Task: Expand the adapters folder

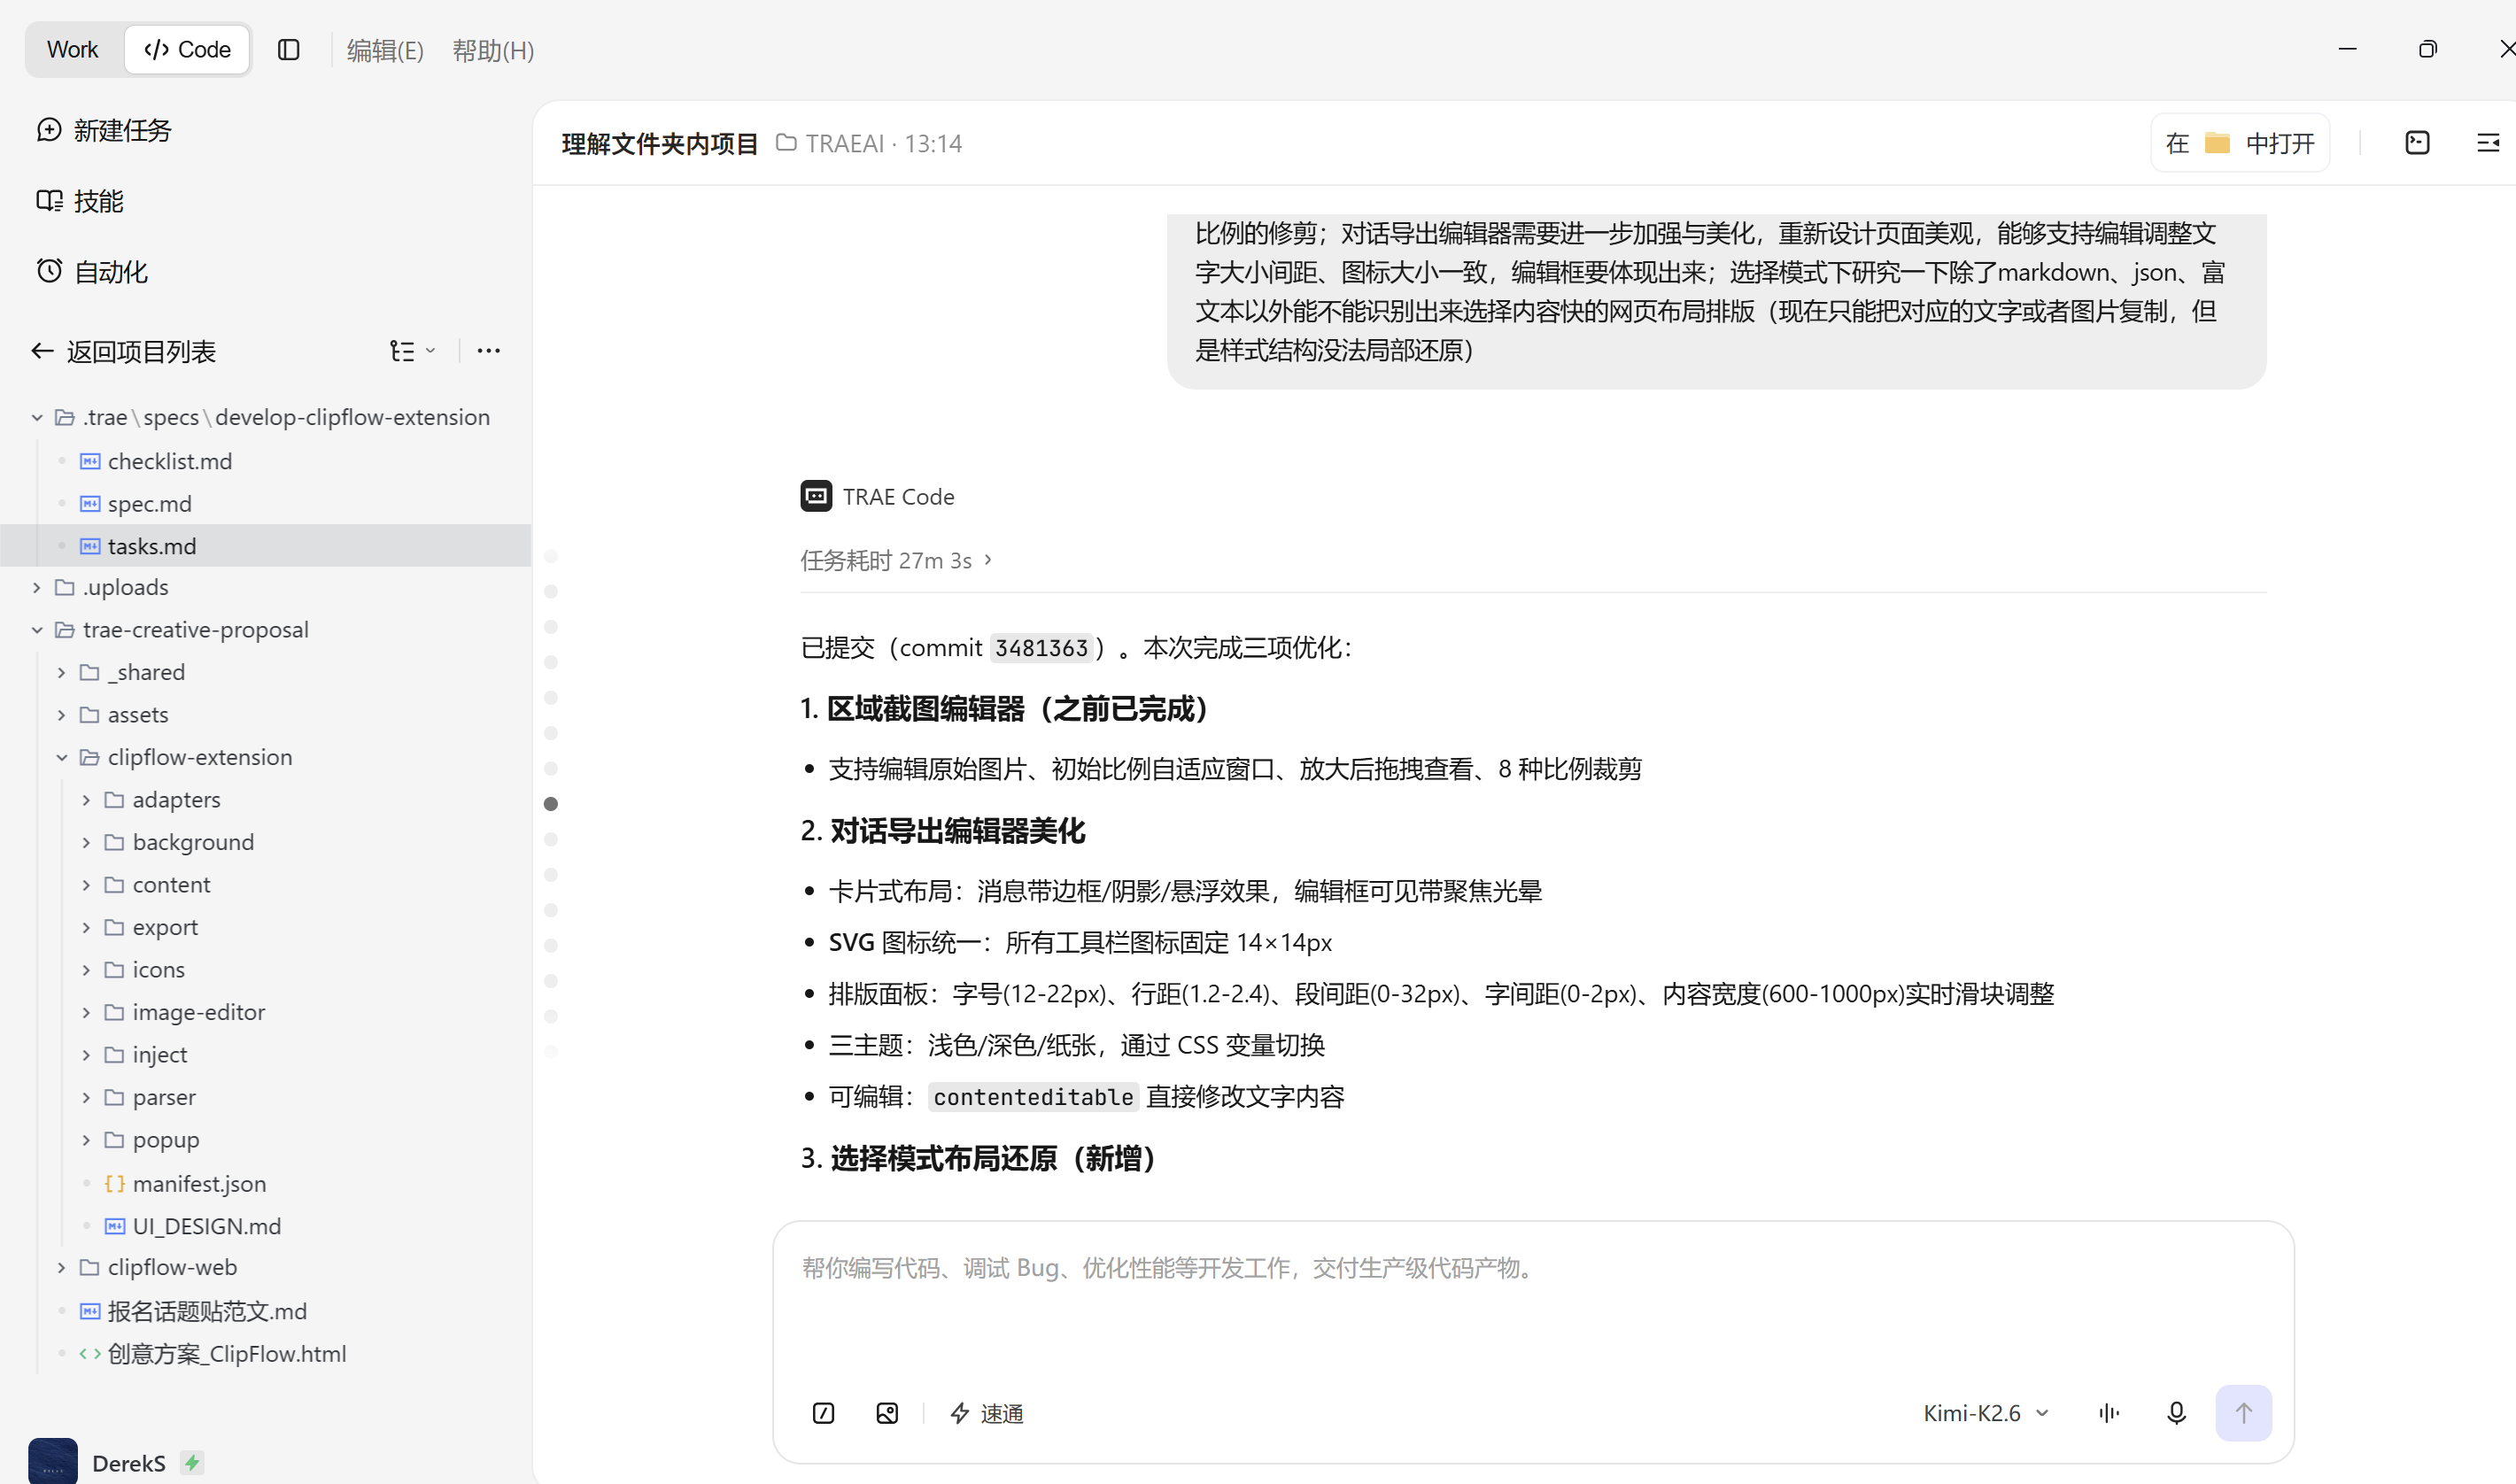Action: (86, 800)
